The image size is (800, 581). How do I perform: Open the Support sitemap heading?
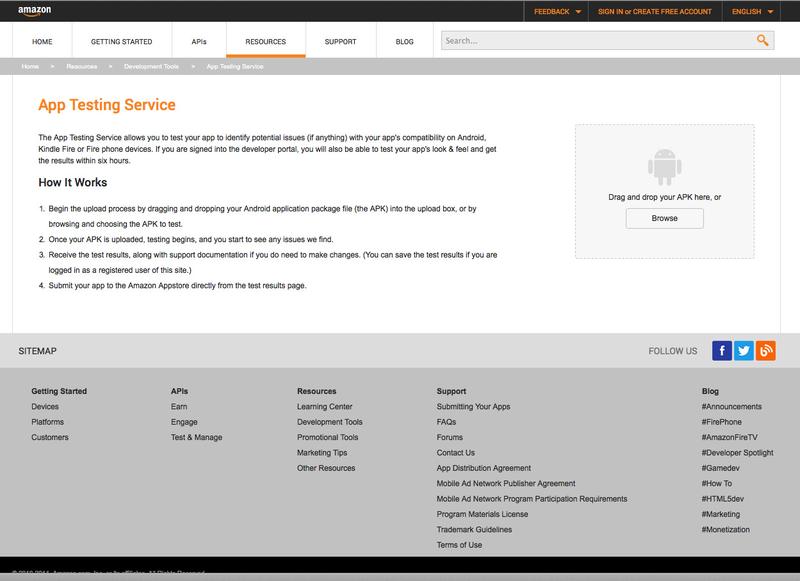452,391
